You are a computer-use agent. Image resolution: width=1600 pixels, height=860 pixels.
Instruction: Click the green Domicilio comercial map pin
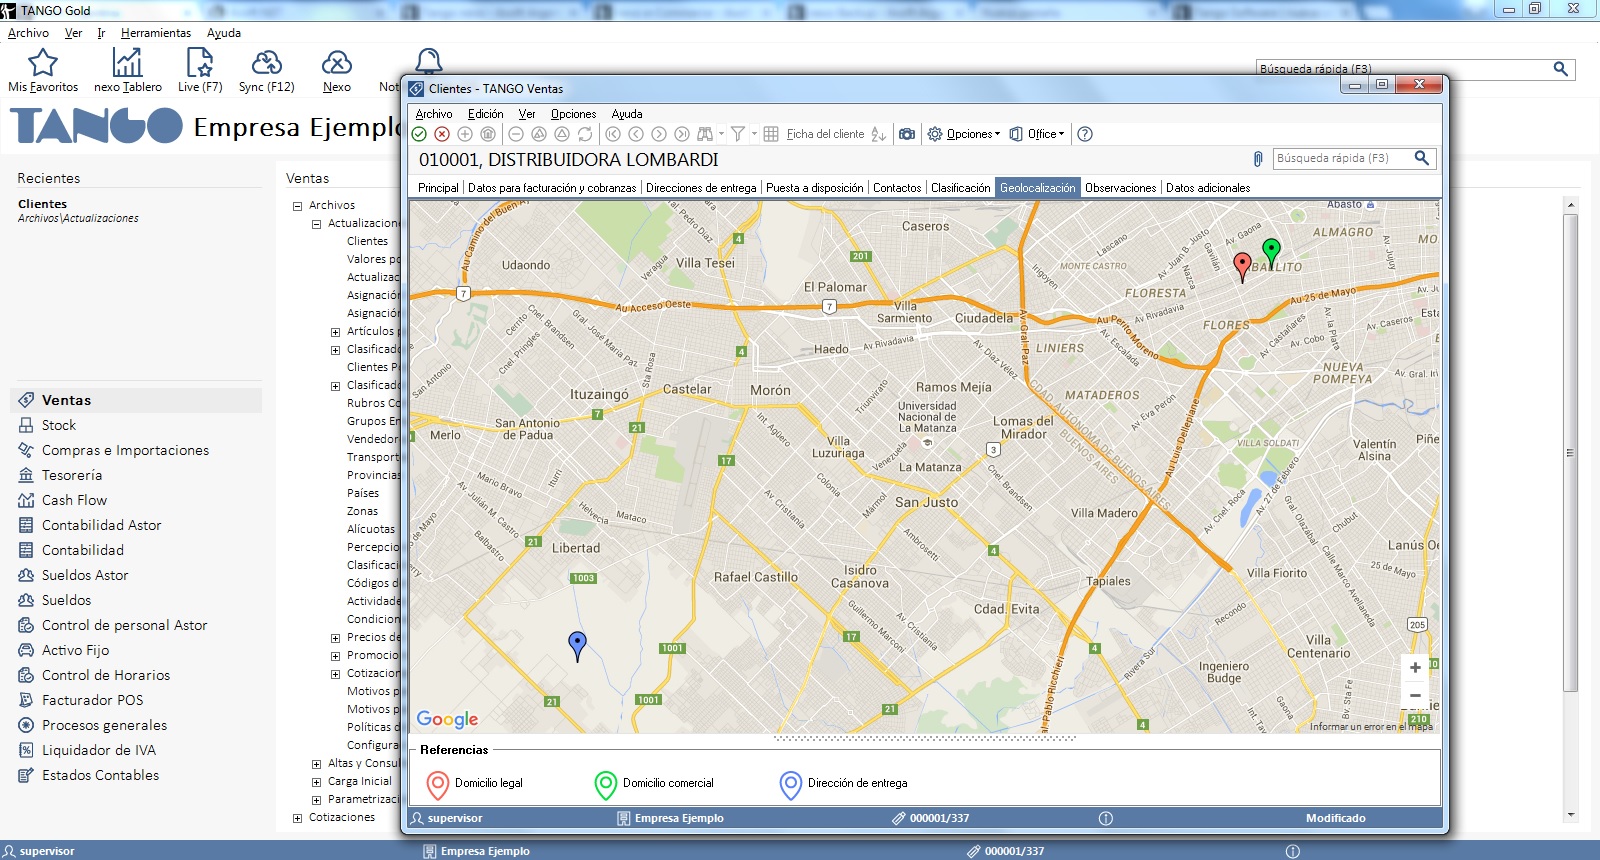pyautogui.click(x=1271, y=252)
